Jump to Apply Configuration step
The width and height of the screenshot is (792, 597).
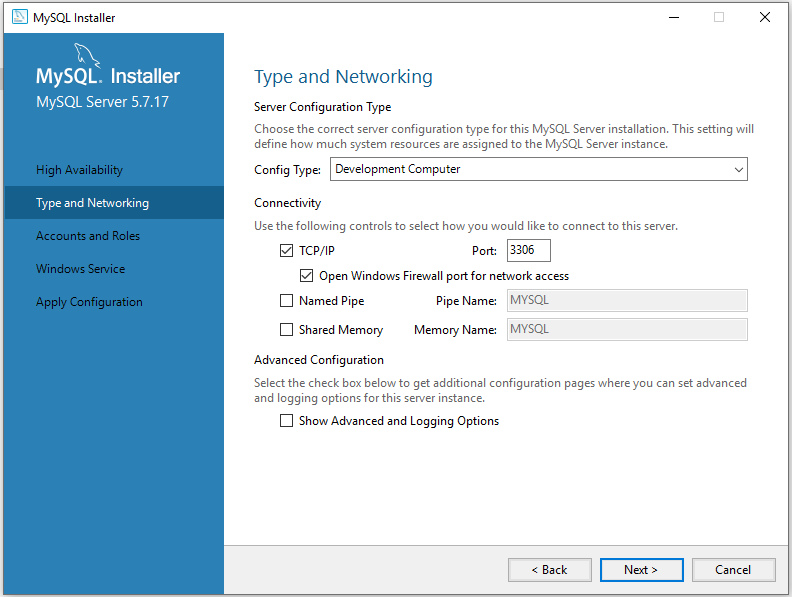pos(89,302)
